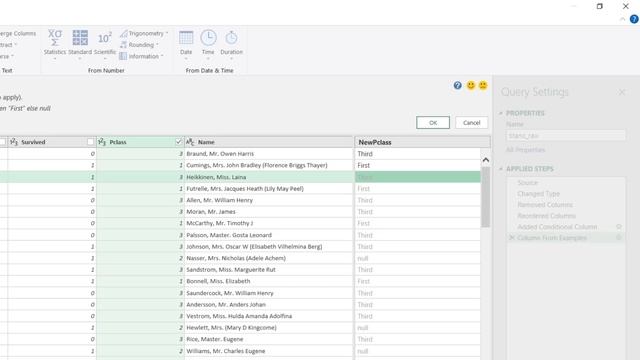Click the name Moran, Mr. James
Viewport: 640px width, 360px height.
[211, 212]
